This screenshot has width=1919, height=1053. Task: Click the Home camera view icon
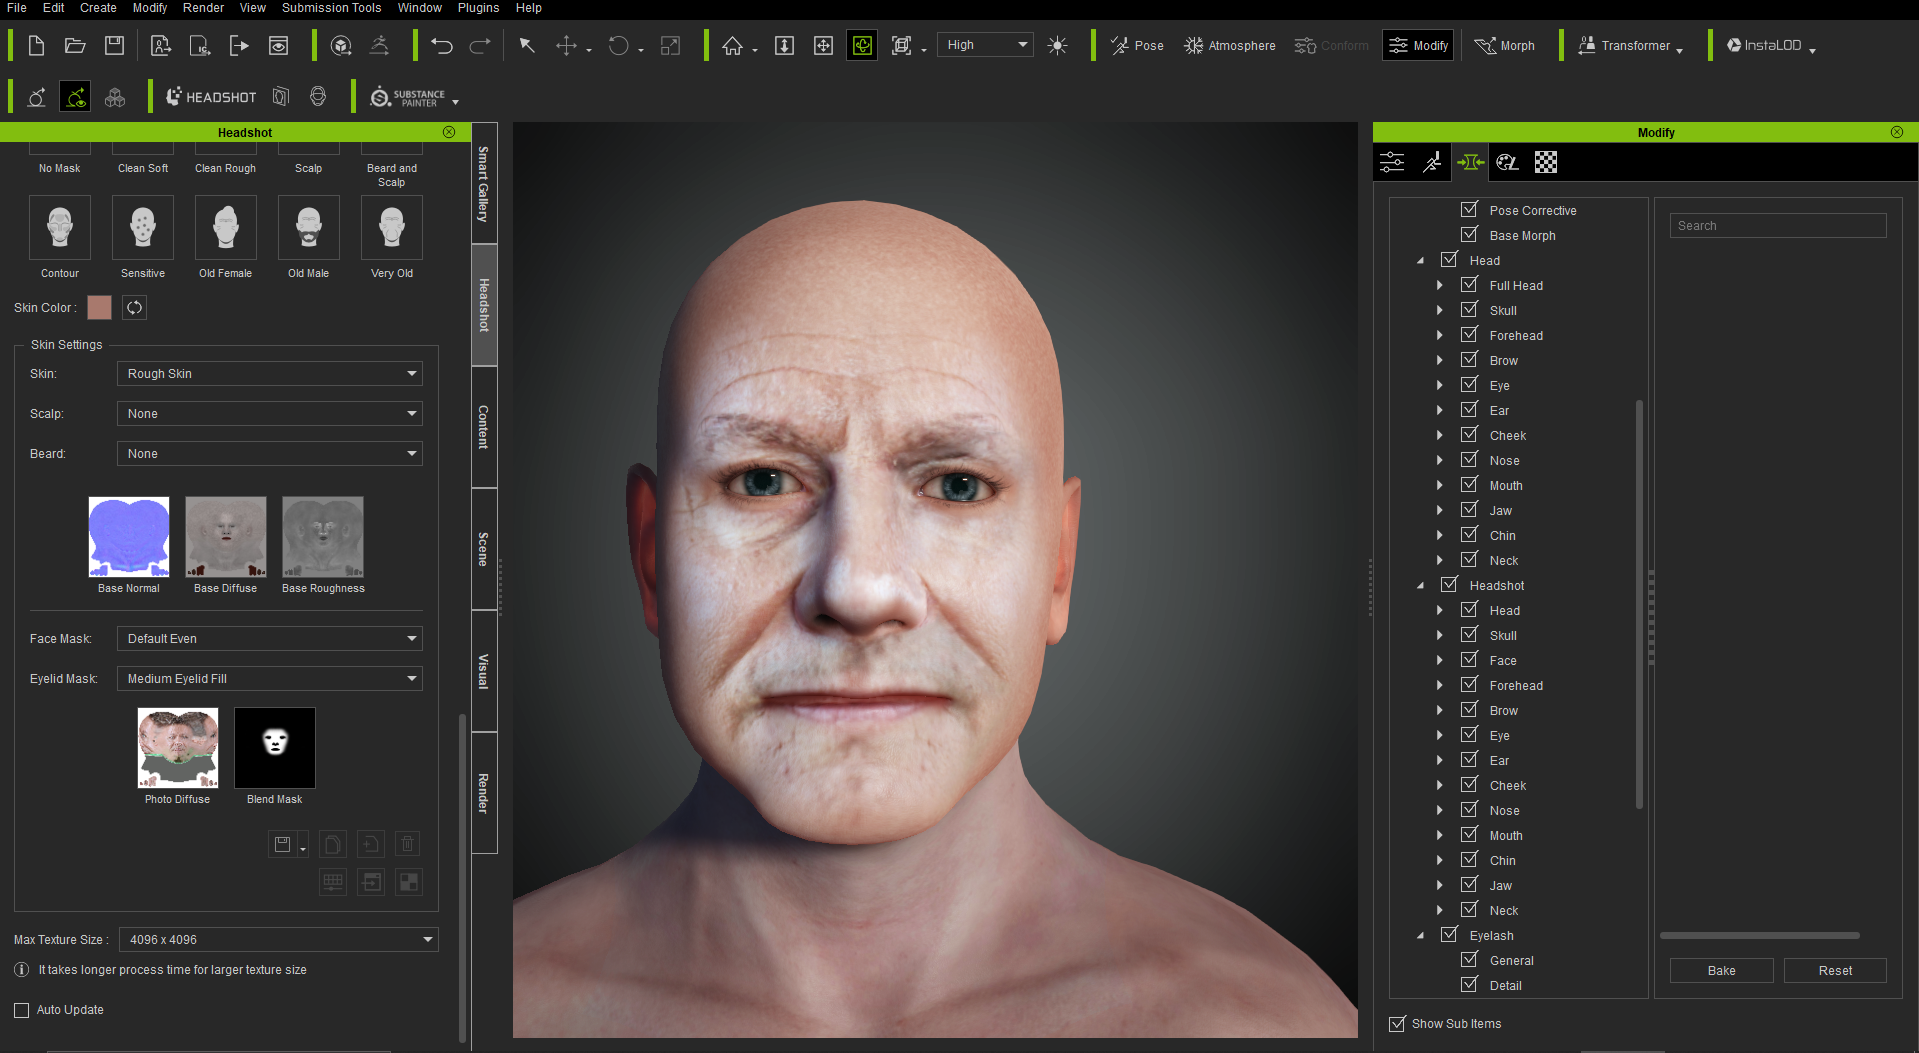733,46
